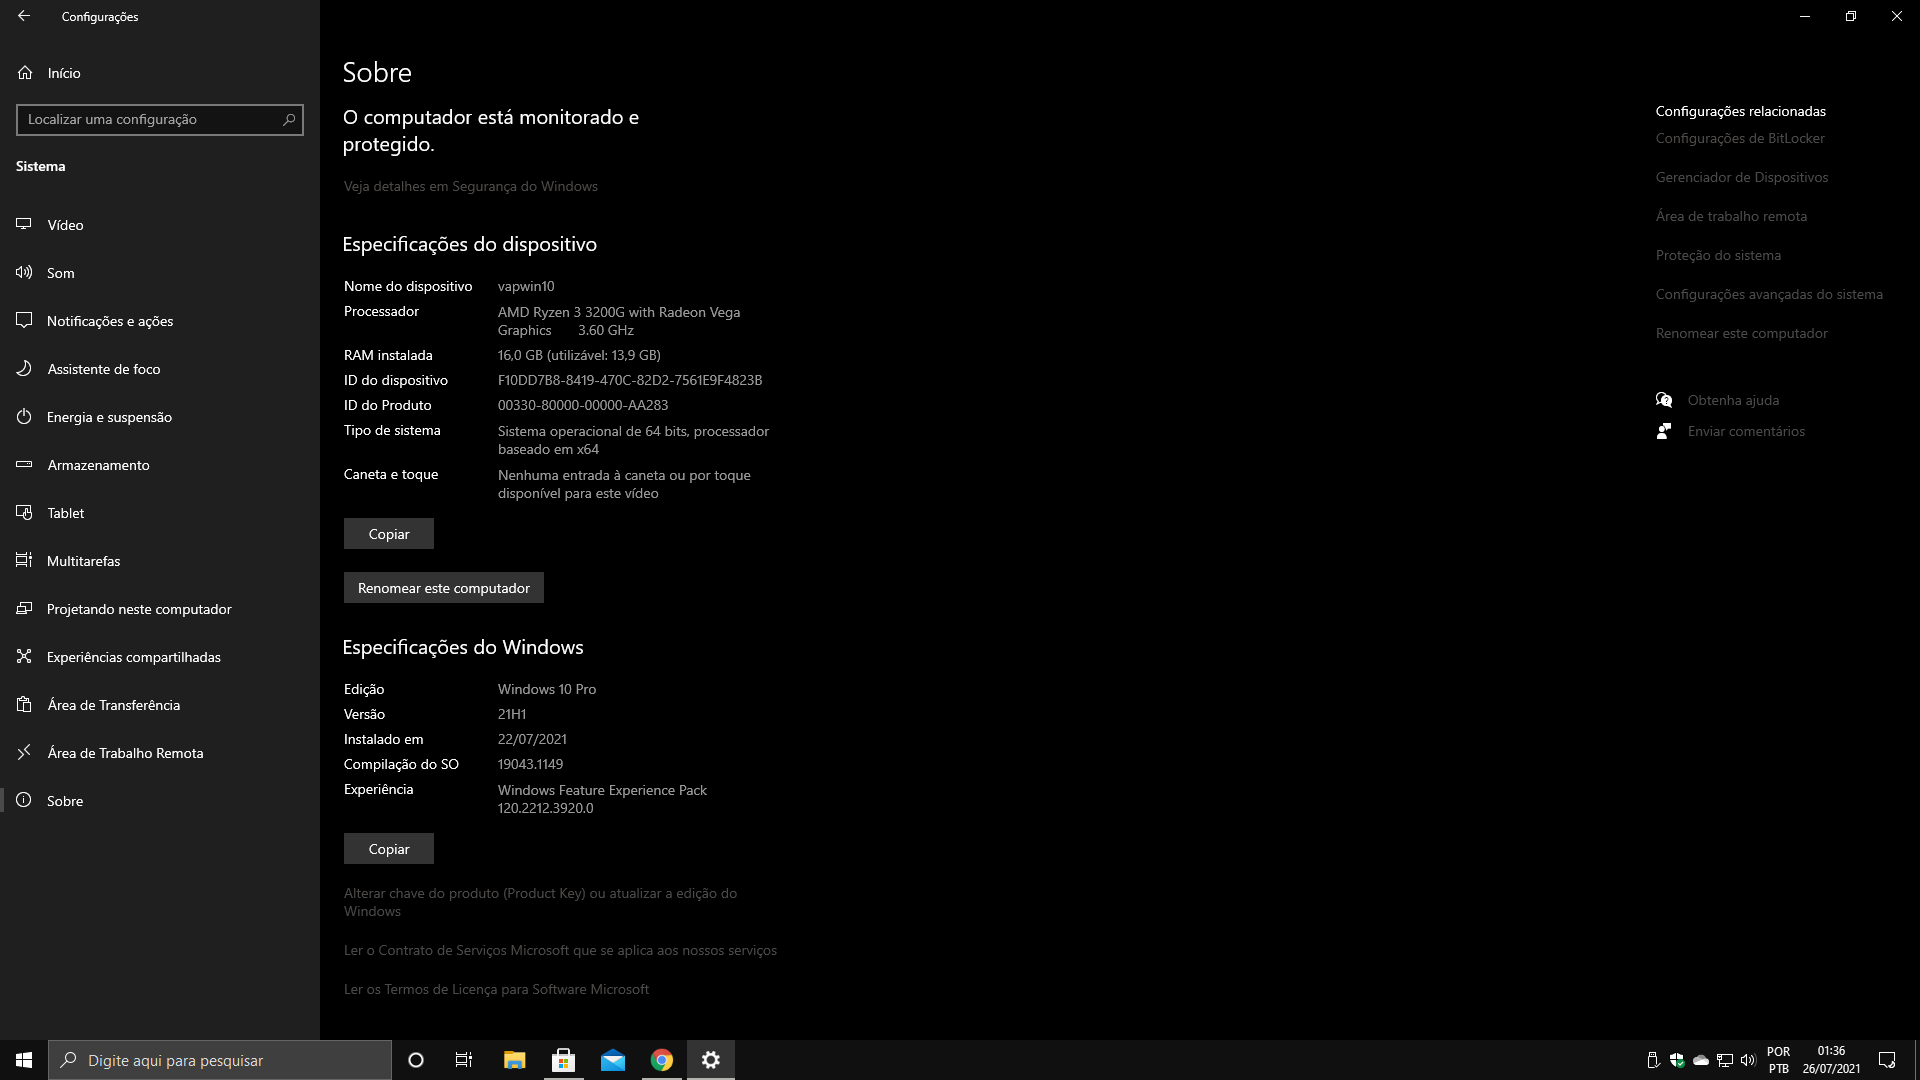Open Projetando neste computador settings

[160, 609]
